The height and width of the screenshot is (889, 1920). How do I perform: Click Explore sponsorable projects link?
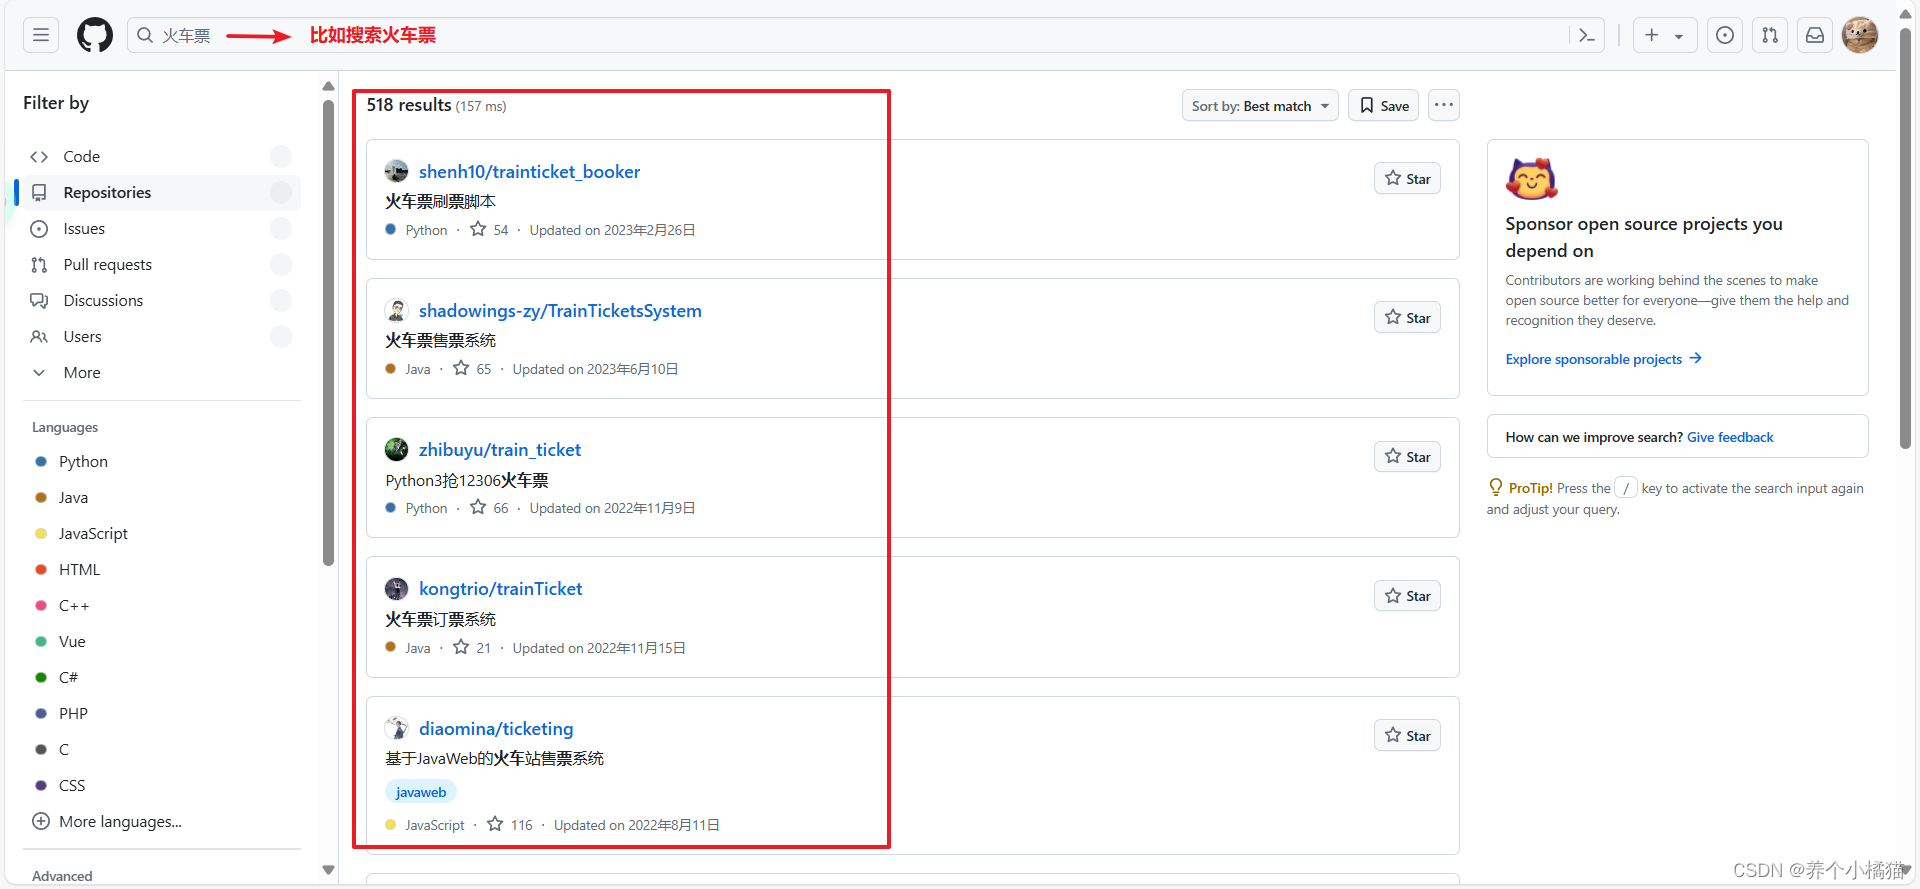click(1603, 359)
